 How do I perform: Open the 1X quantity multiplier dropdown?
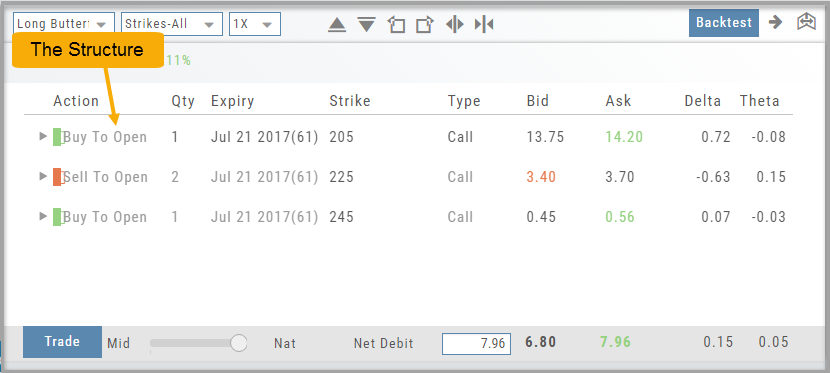point(255,24)
